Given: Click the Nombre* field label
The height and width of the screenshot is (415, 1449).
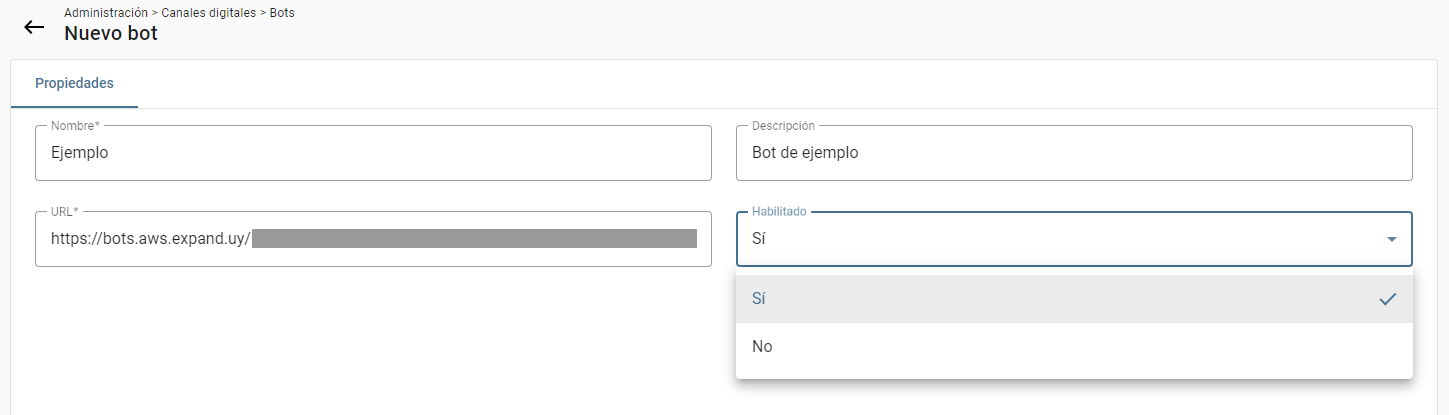Looking at the screenshot, I should [x=76, y=126].
